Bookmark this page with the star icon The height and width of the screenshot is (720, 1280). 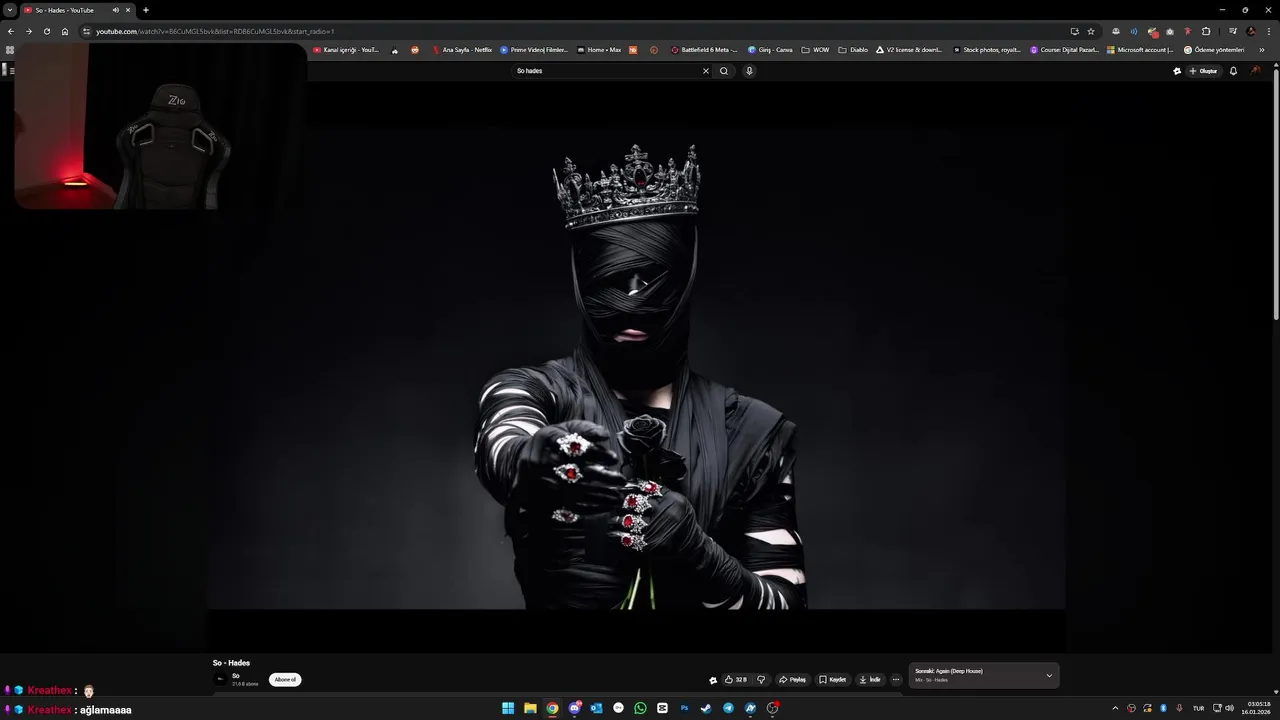pos(1091,31)
